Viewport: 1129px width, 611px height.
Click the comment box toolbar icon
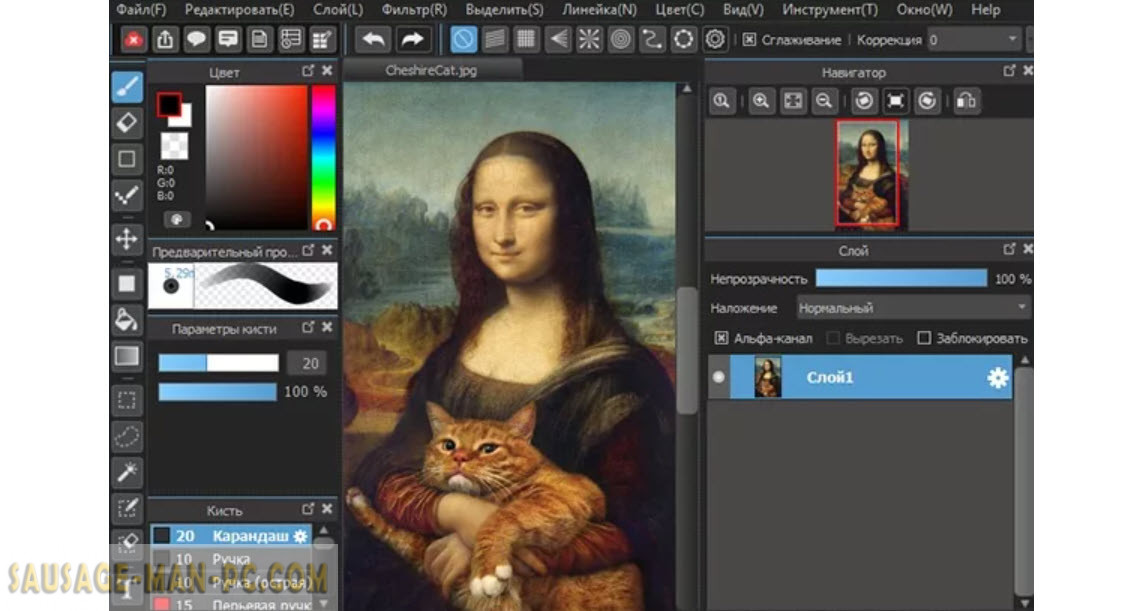pyautogui.click(x=228, y=40)
